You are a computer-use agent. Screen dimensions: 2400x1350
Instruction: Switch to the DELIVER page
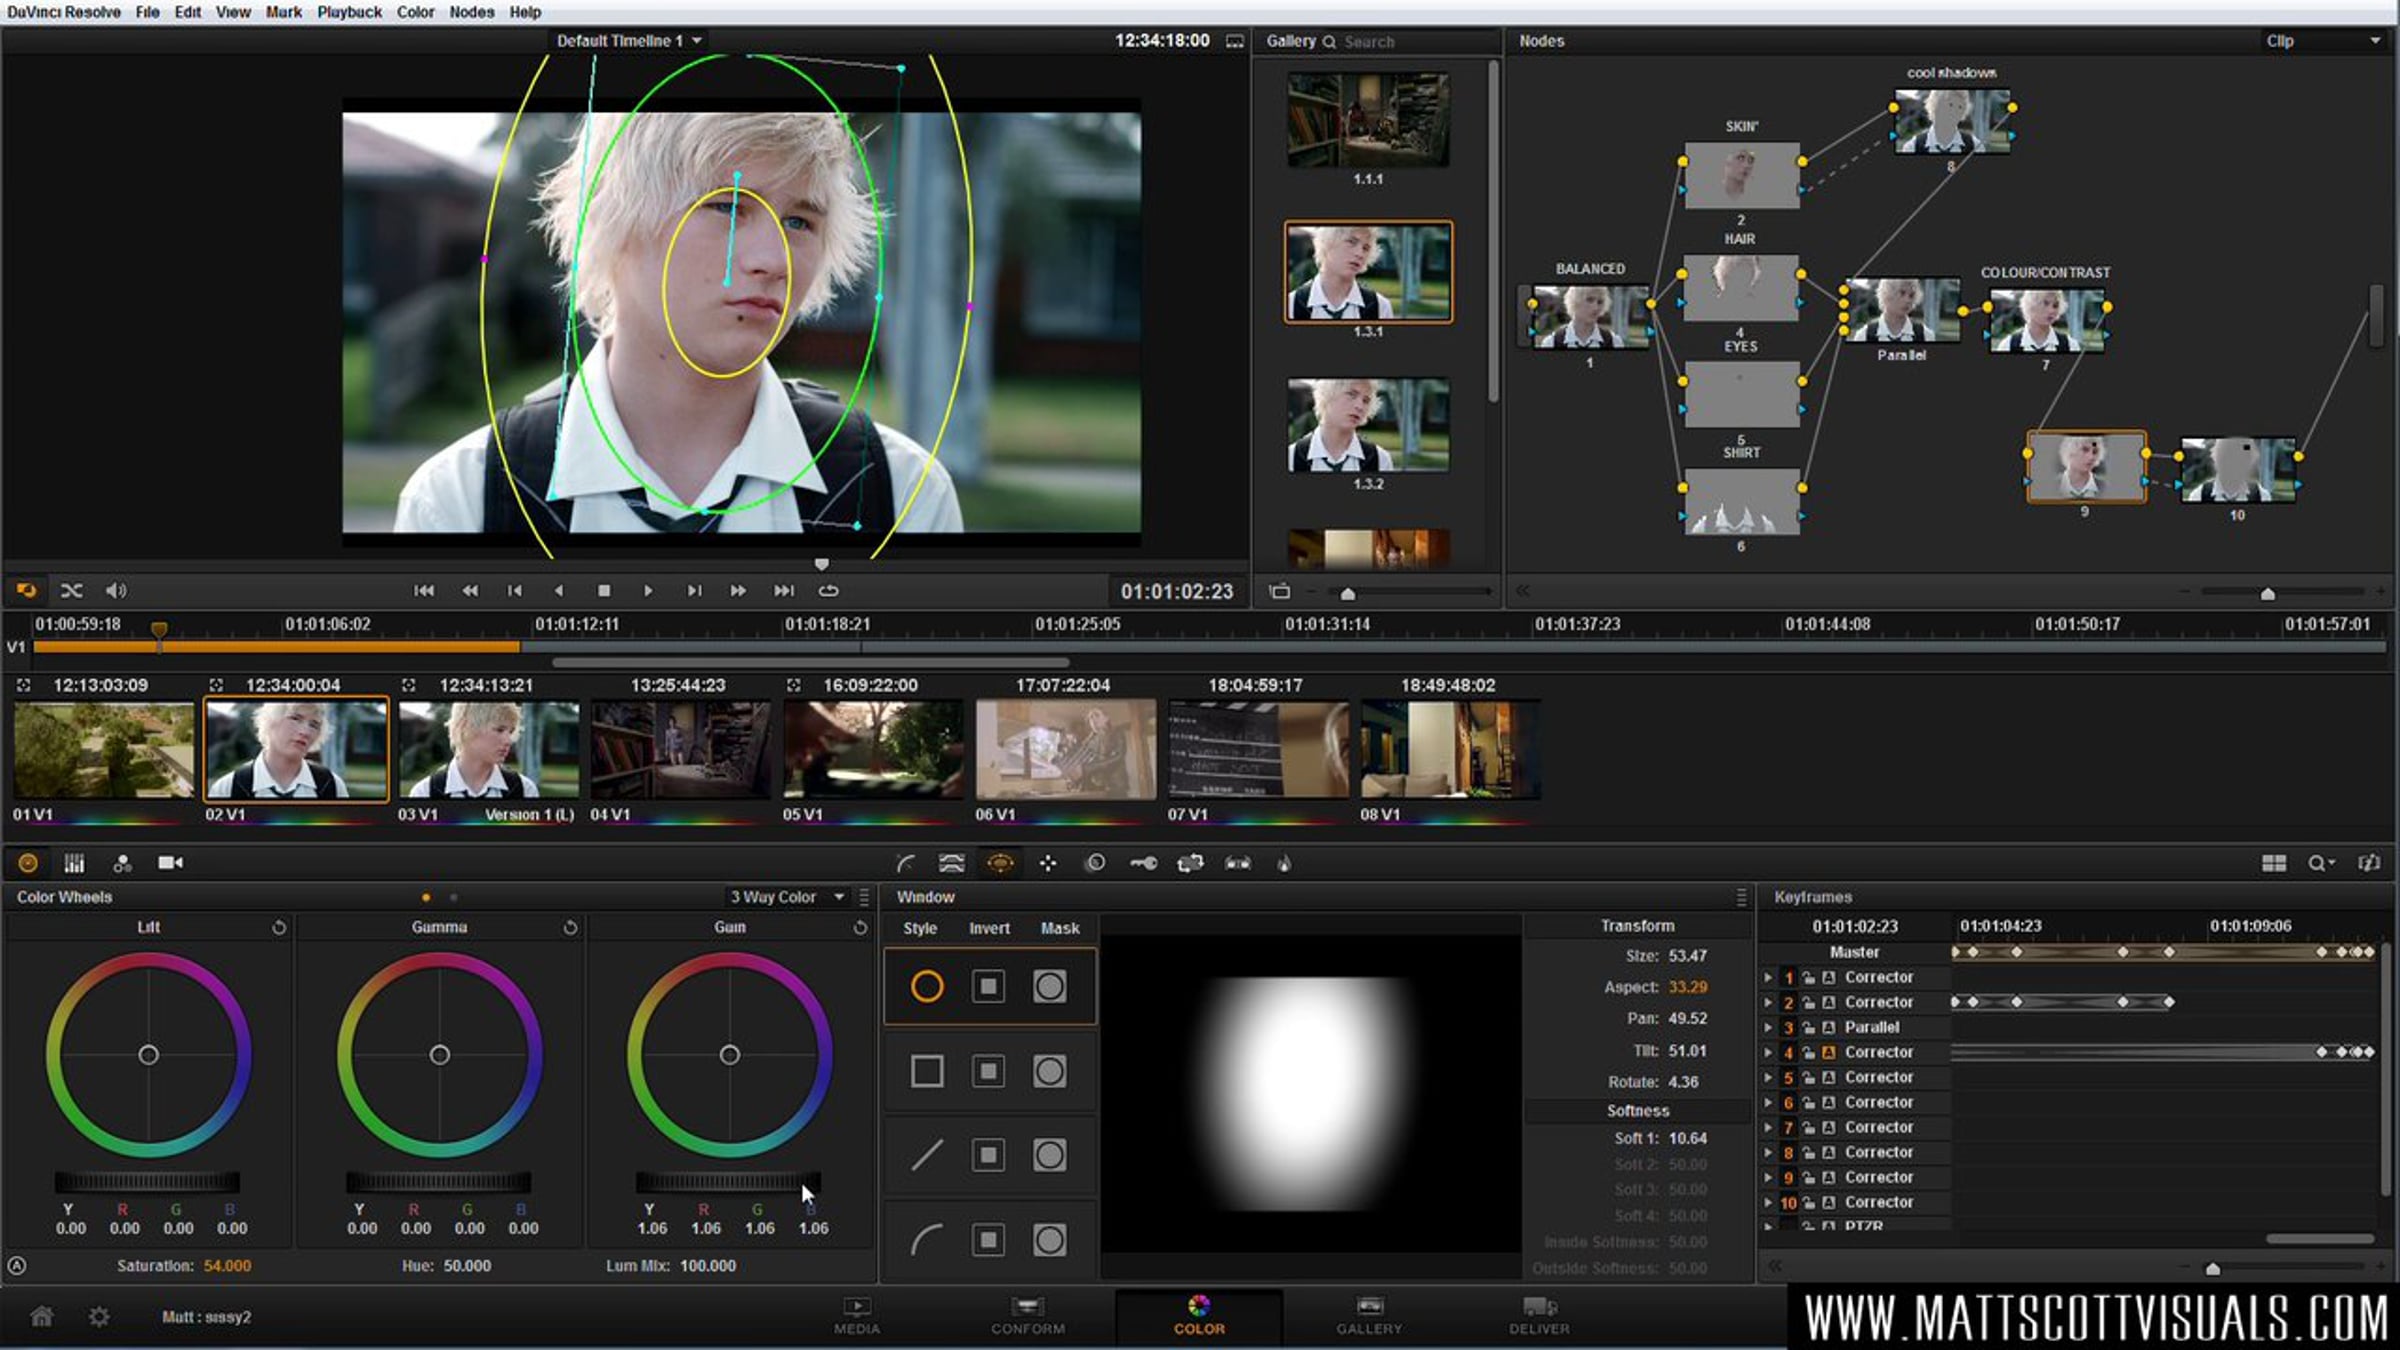tap(1539, 1316)
